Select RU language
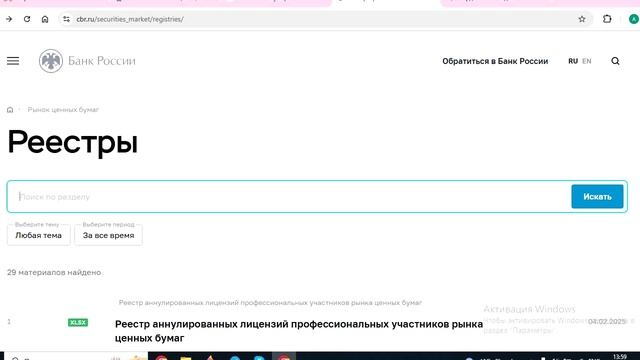This screenshot has height=360, width=640. point(573,61)
